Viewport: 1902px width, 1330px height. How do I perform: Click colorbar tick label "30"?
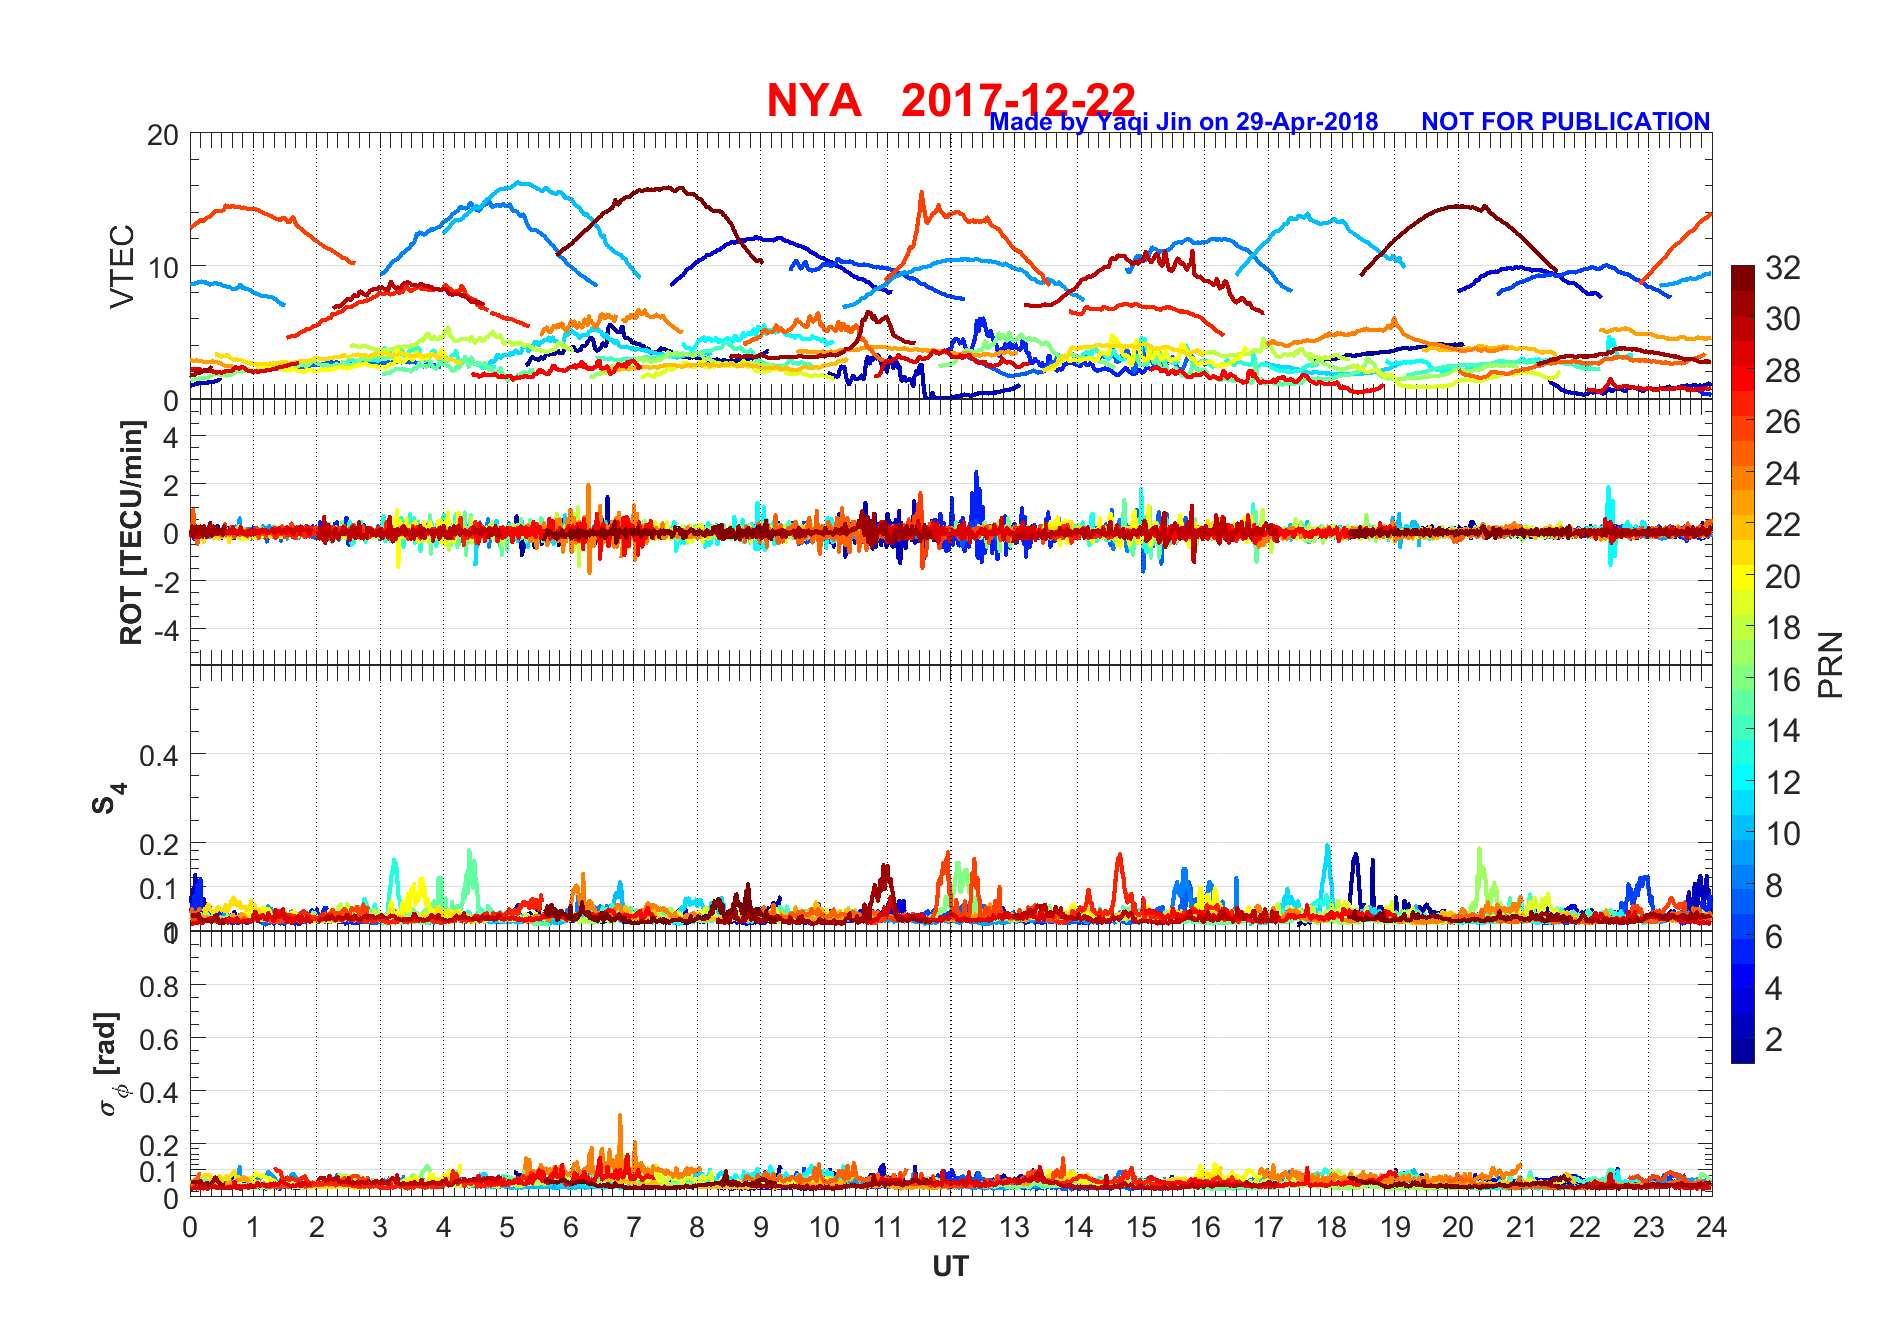[x=1783, y=319]
